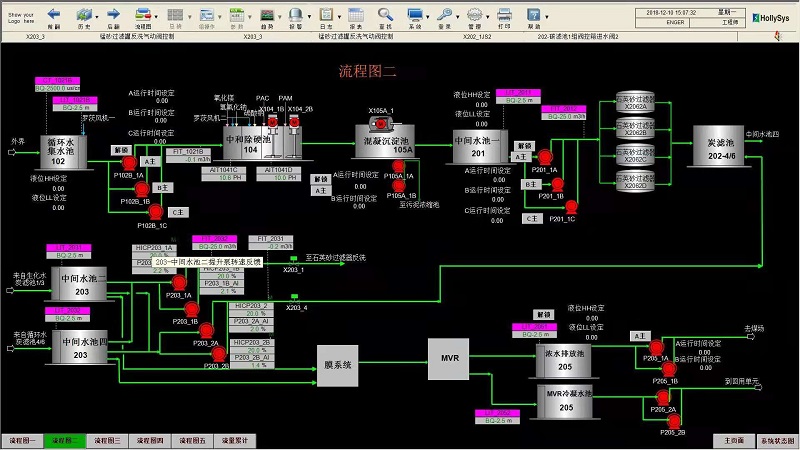Click pump P201_1A icon
Viewport: 800px width, 450px height.
tap(546, 157)
